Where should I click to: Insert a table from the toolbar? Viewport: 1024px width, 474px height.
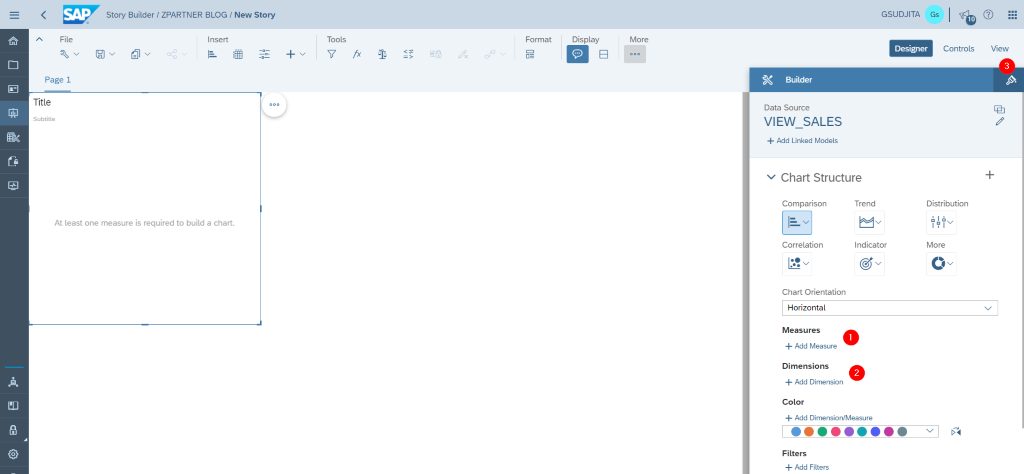coord(238,55)
